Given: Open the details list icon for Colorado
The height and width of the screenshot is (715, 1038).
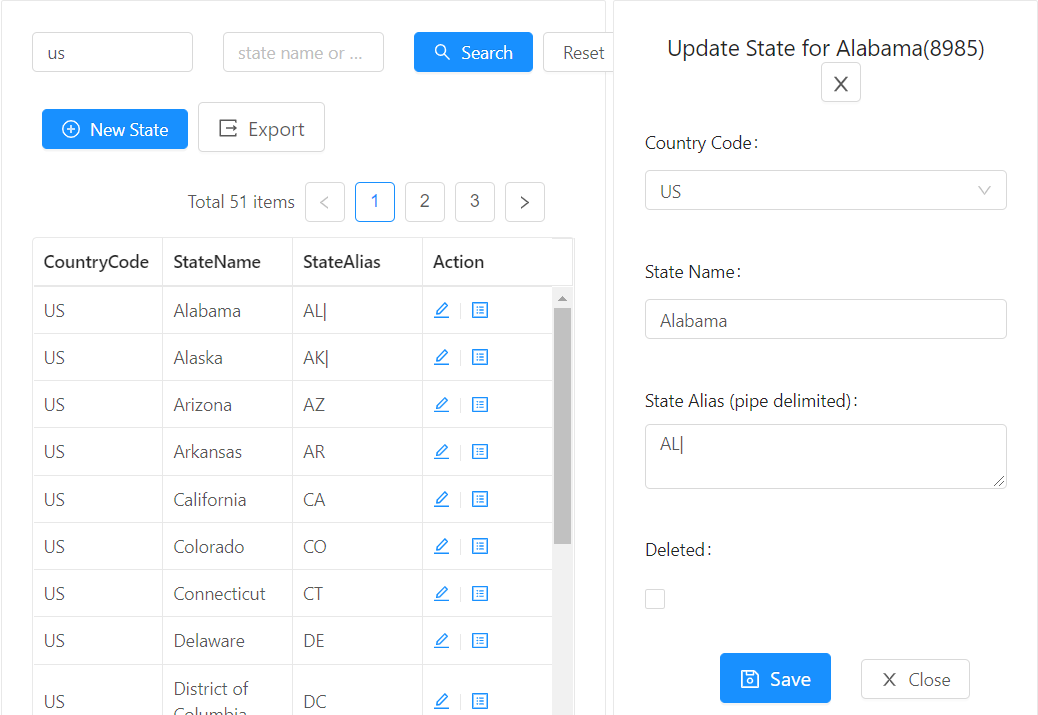Looking at the screenshot, I should [480, 546].
